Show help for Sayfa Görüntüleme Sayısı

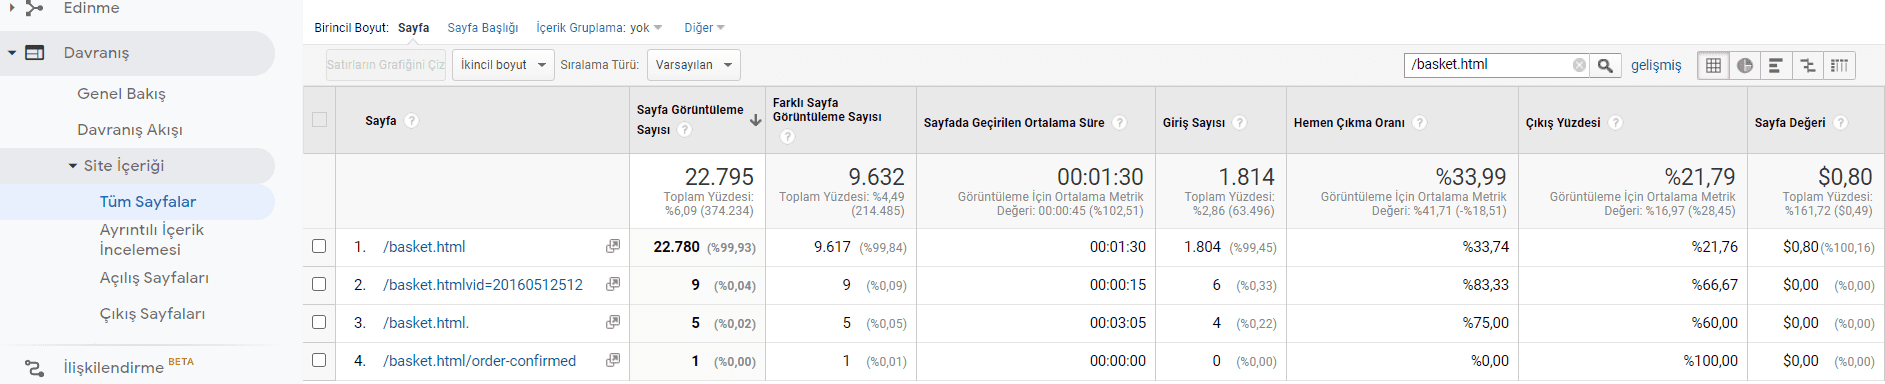click(685, 130)
